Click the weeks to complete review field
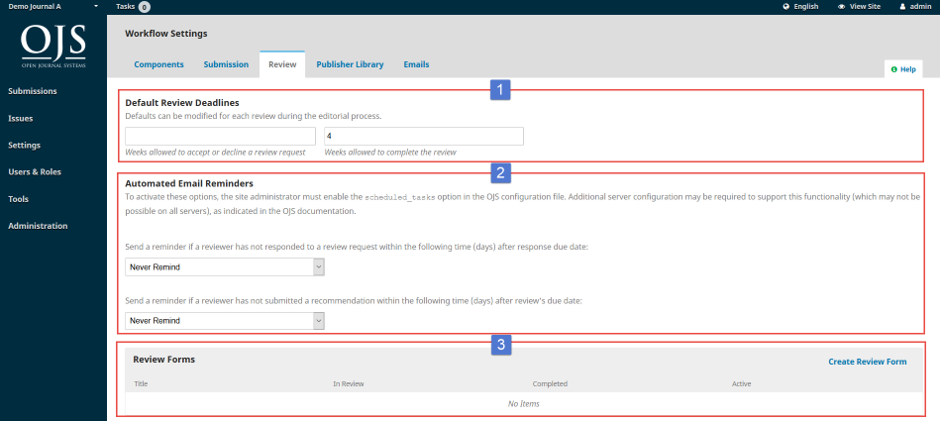940x421 pixels. [x=424, y=136]
